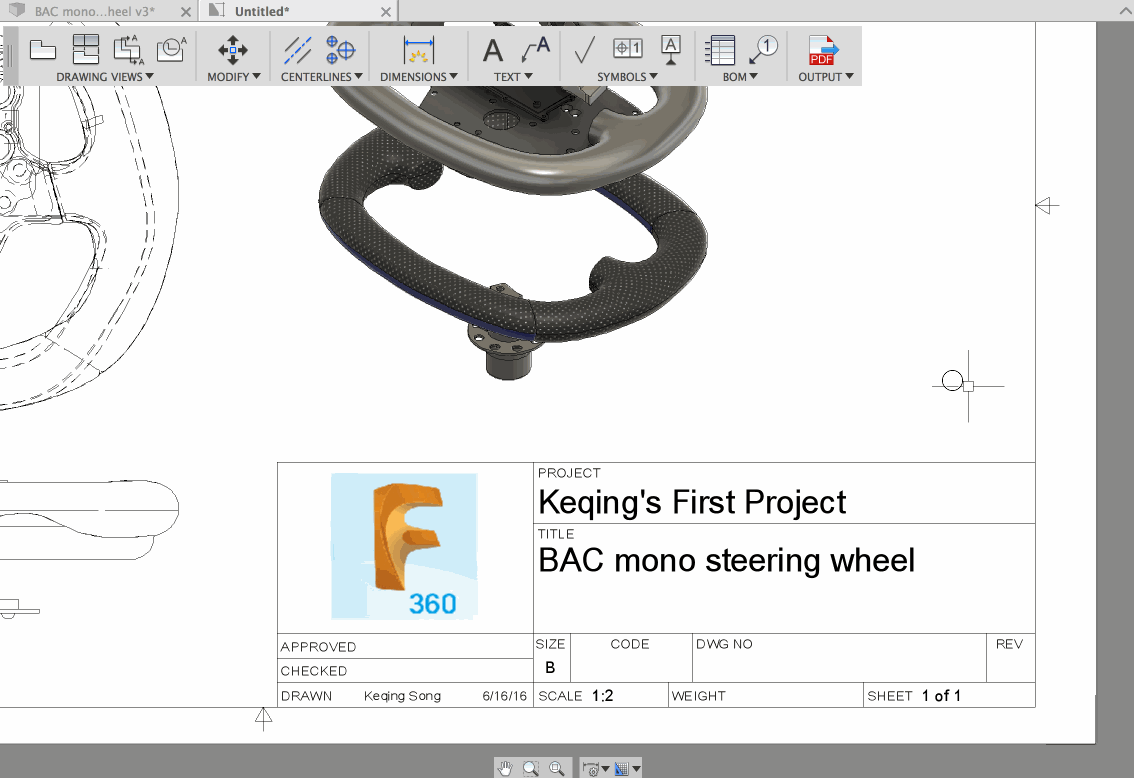
Task: Click the Output PDF icon
Action: pos(823,50)
